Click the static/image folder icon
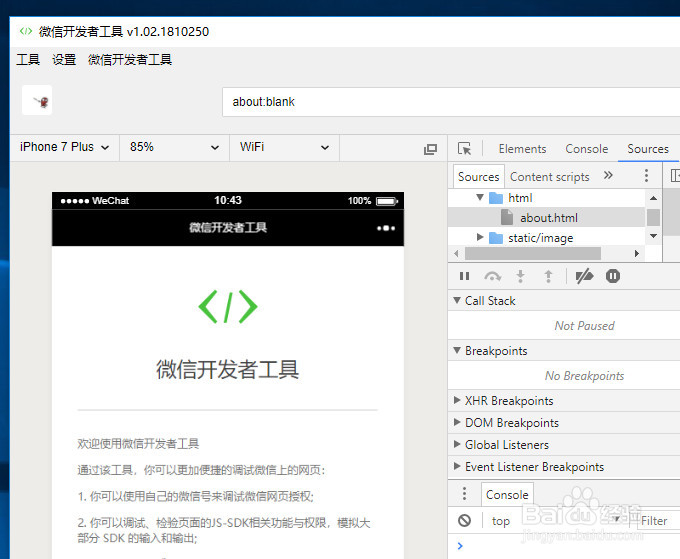 click(496, 238)
